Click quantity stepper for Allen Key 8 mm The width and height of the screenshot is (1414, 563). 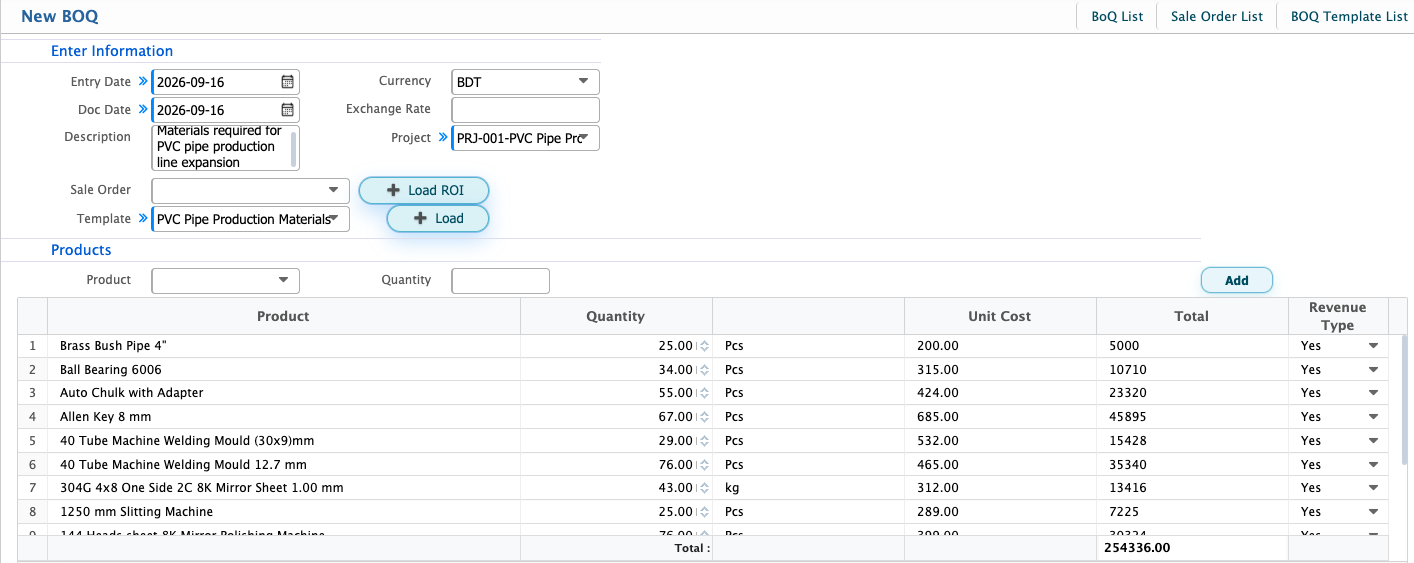(x=704, y=417)
